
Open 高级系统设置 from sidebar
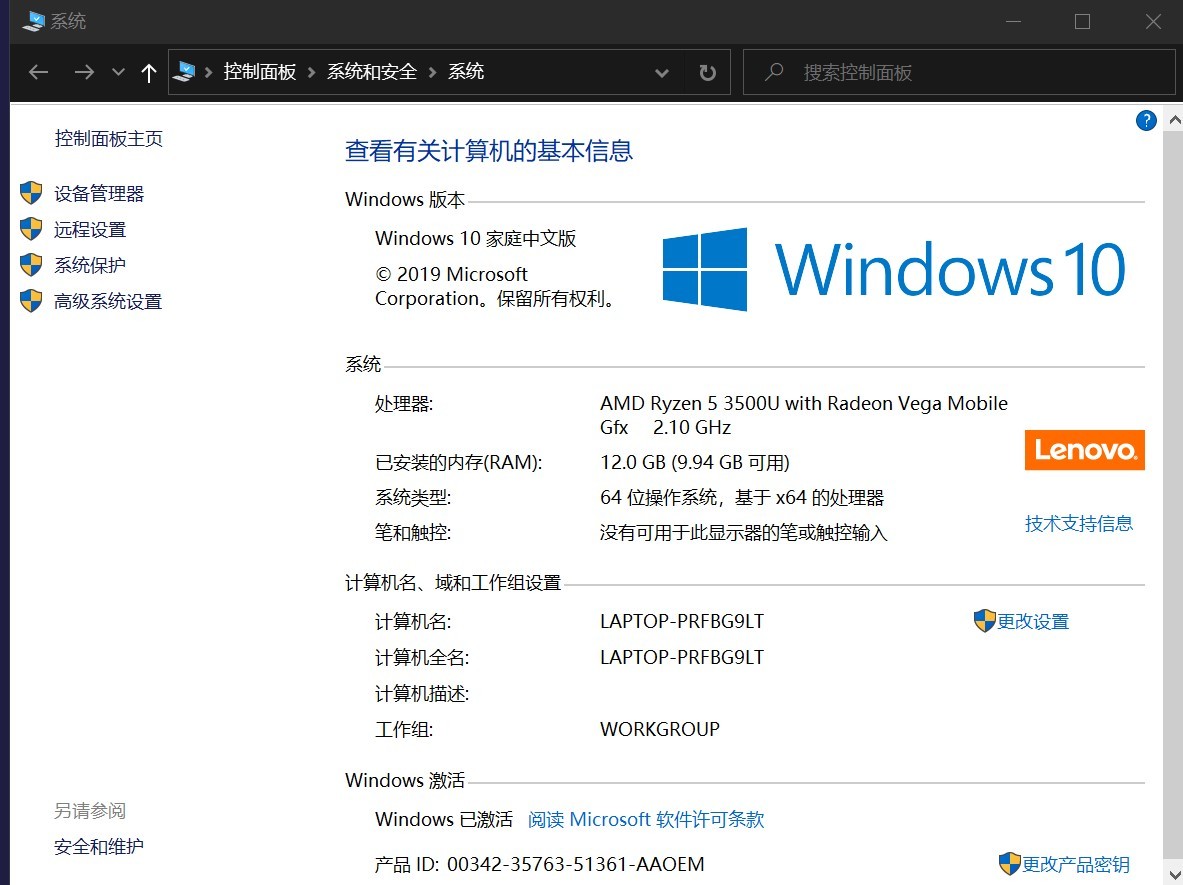click(x=108, y=302)
